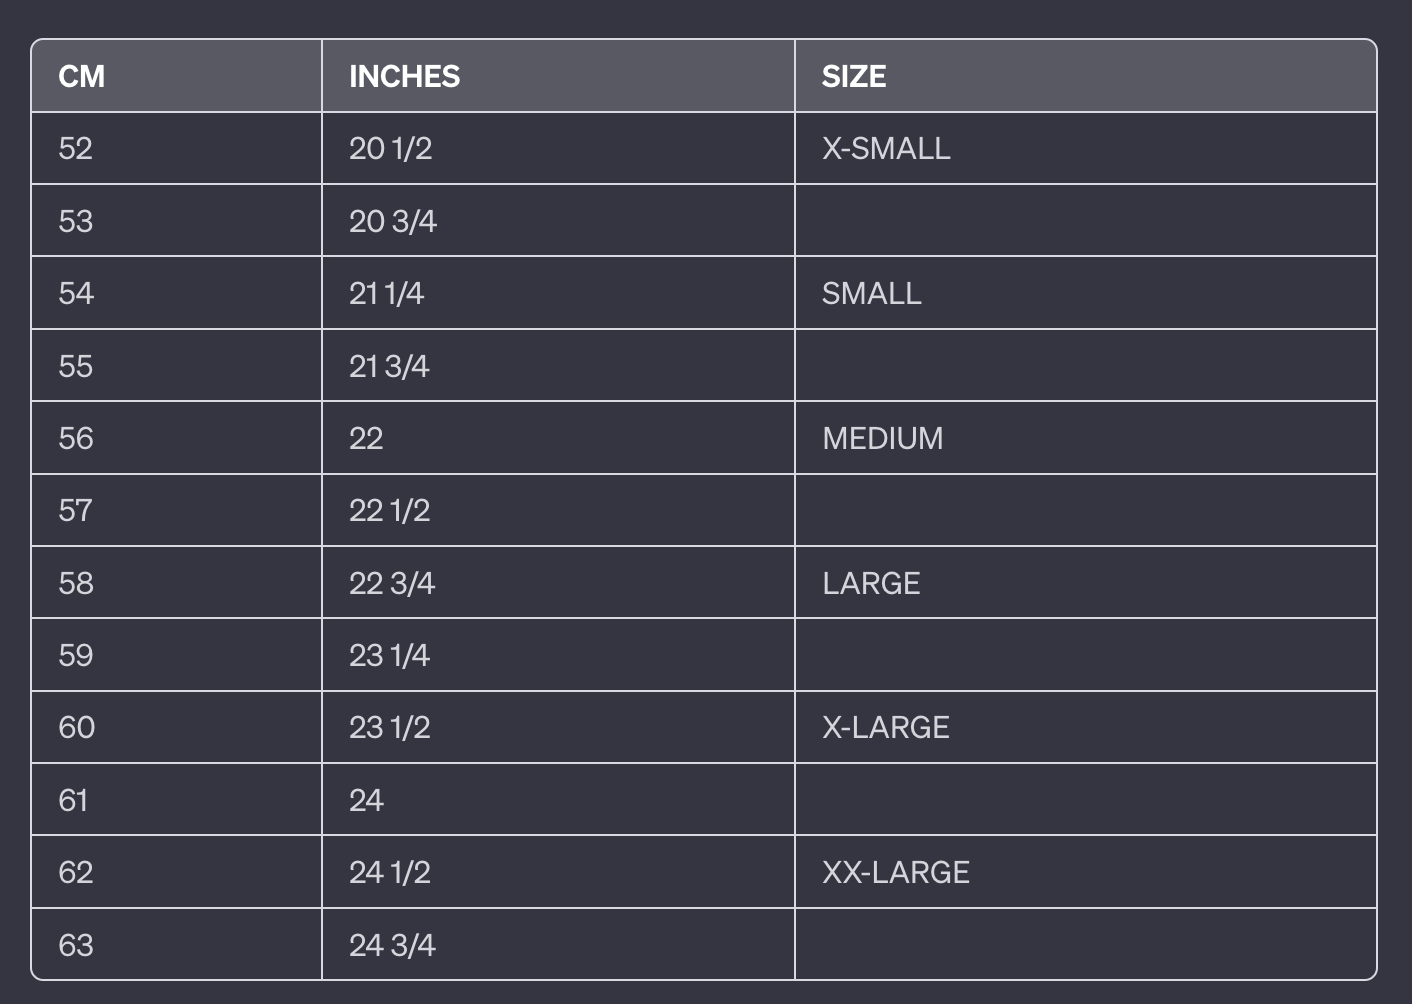Screen dimensions: 1412x1004
Task: Click the 63 cm cell
Action: click(76, 945)
